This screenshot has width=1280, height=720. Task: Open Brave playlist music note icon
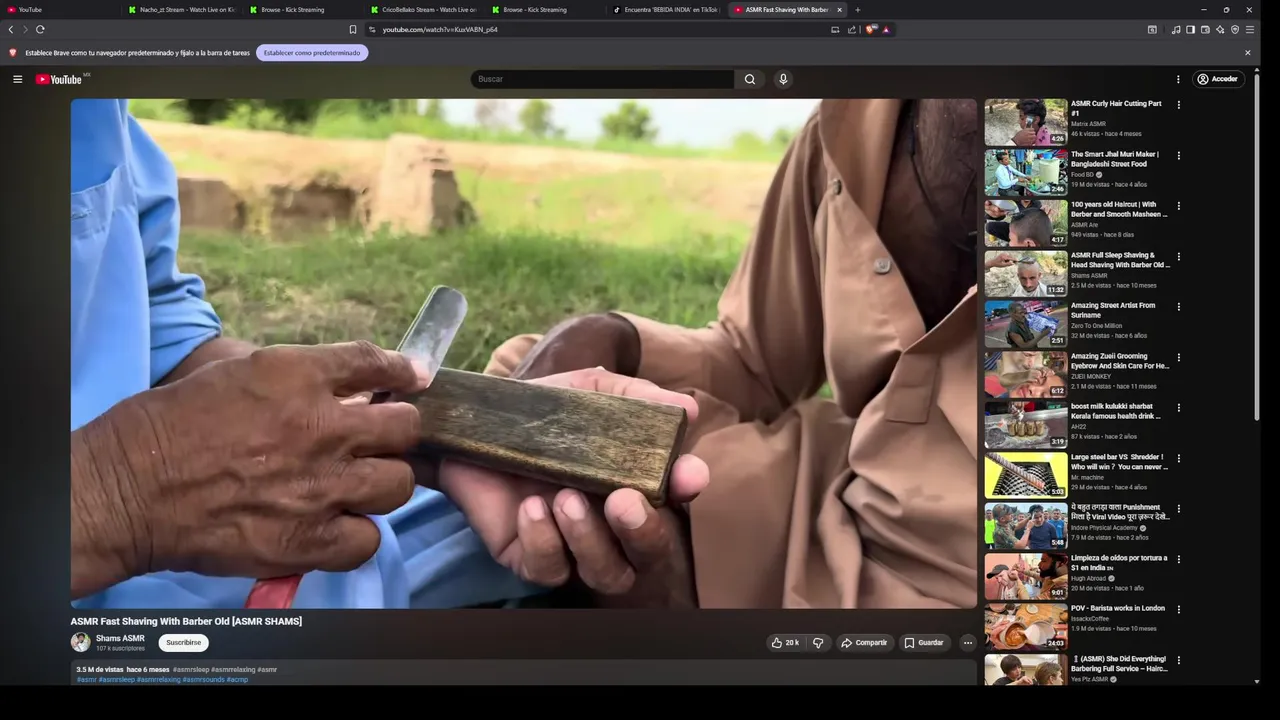(1176, 29)
